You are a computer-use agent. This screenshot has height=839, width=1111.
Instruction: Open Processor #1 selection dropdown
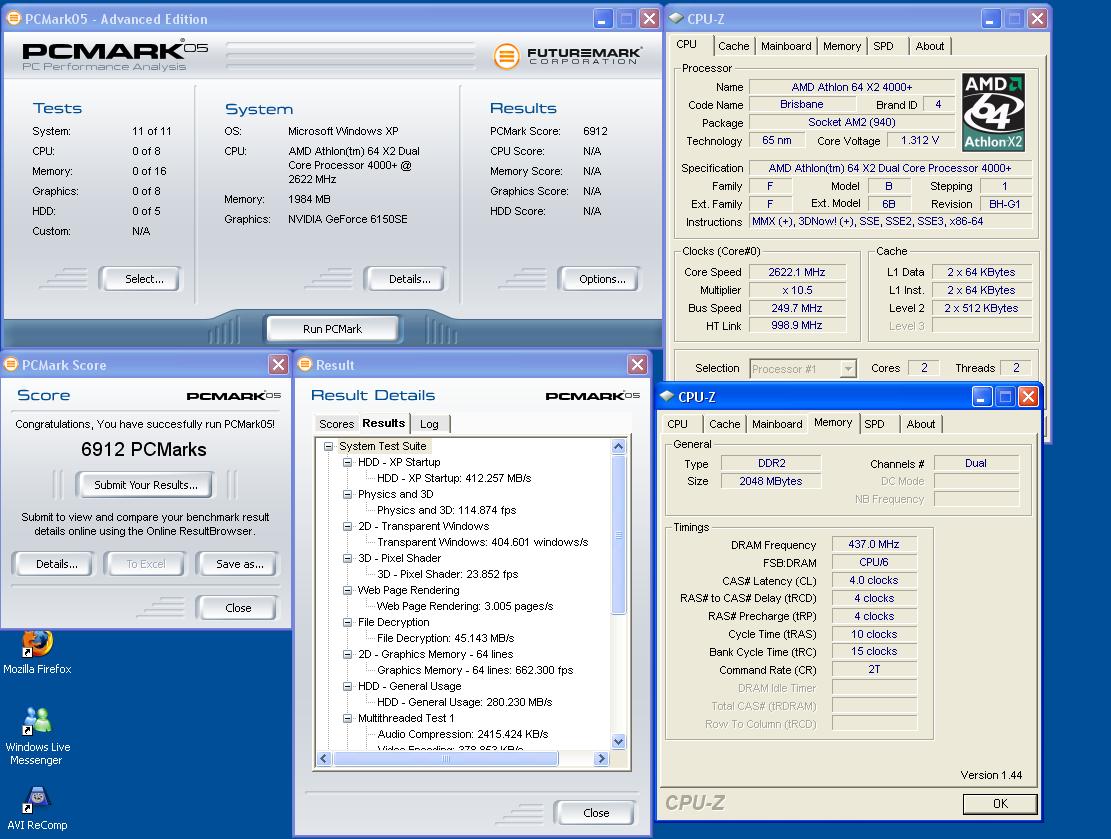[x=847, y=368]
